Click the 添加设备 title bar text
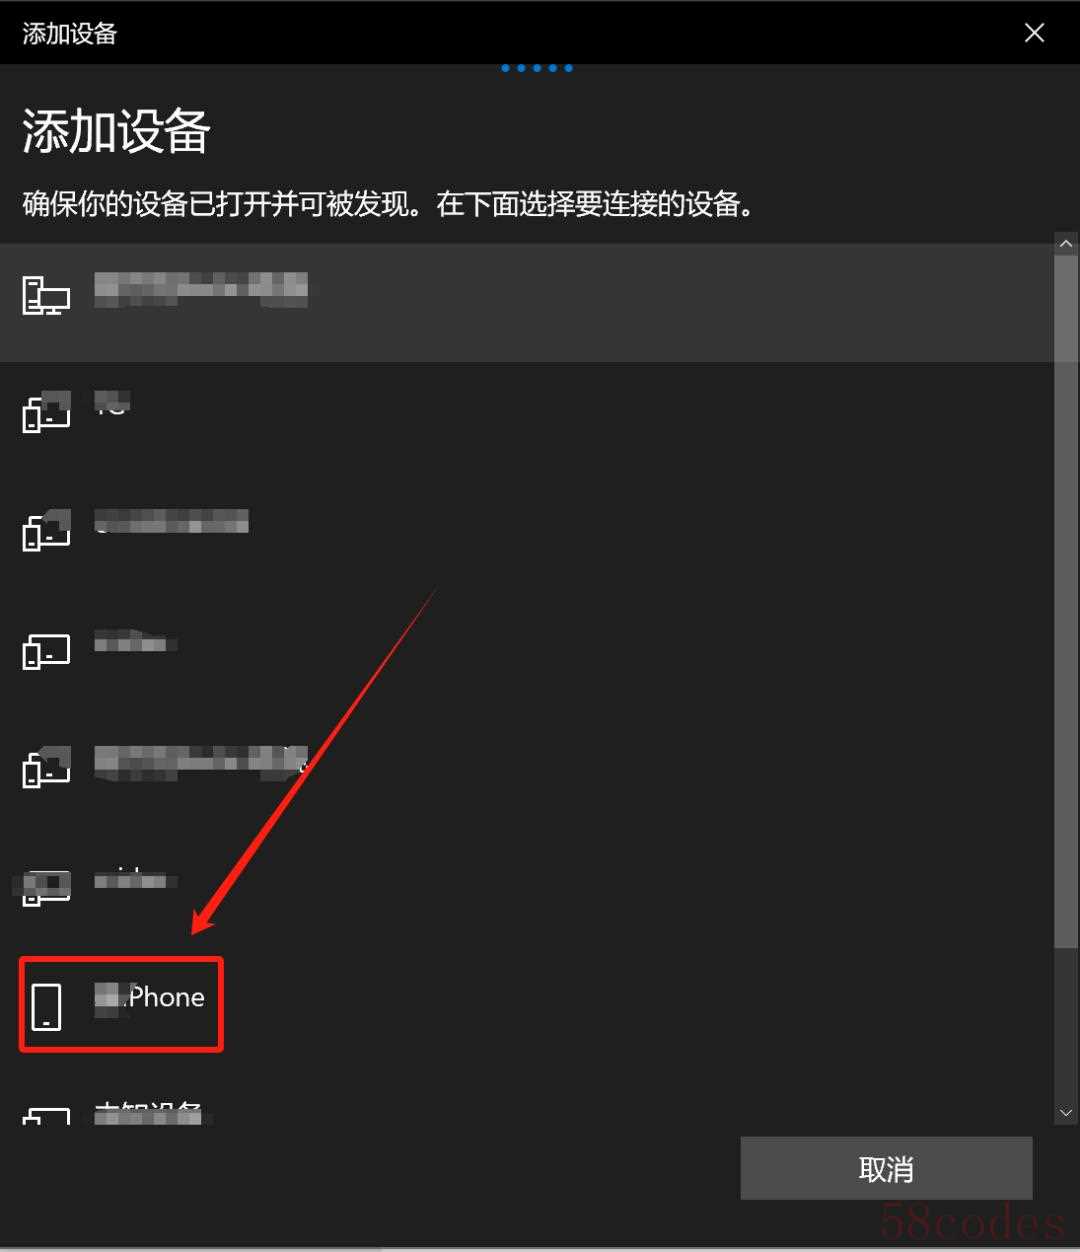The height and width of the screenshot is (1252, 1080). [70, 33]
